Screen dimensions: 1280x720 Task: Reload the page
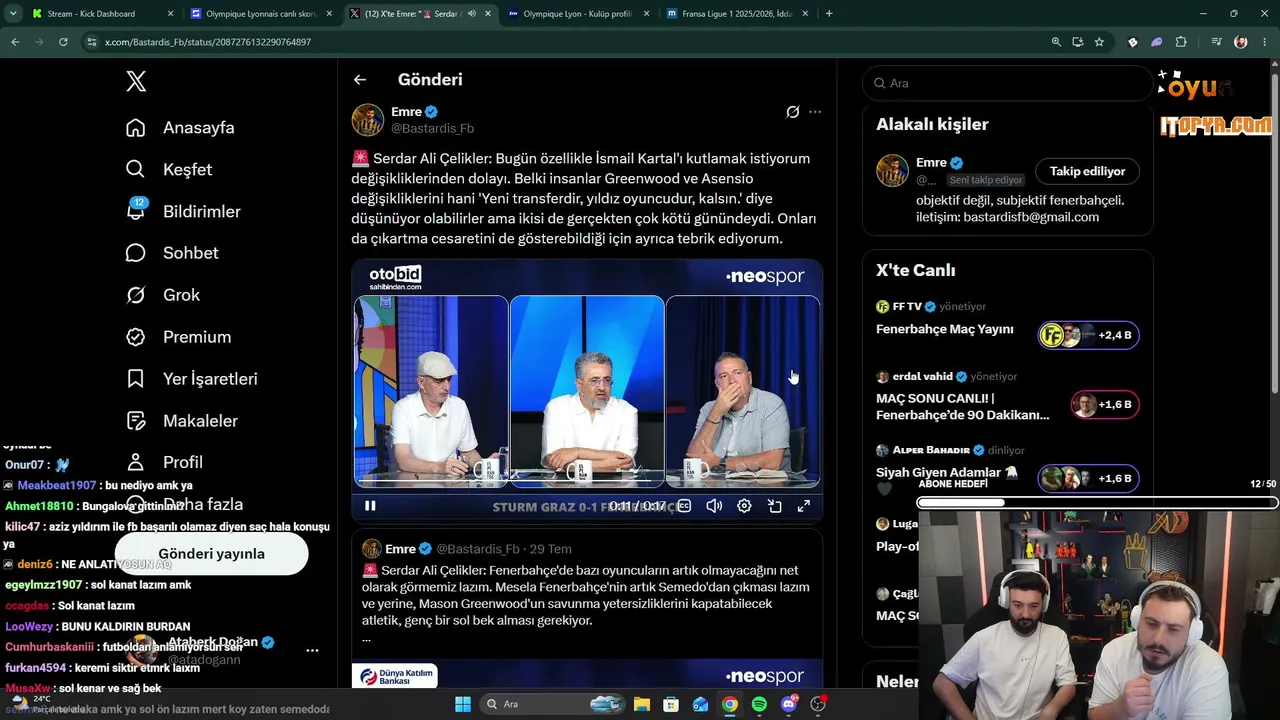pyautogui.click(x=63, y=42)
